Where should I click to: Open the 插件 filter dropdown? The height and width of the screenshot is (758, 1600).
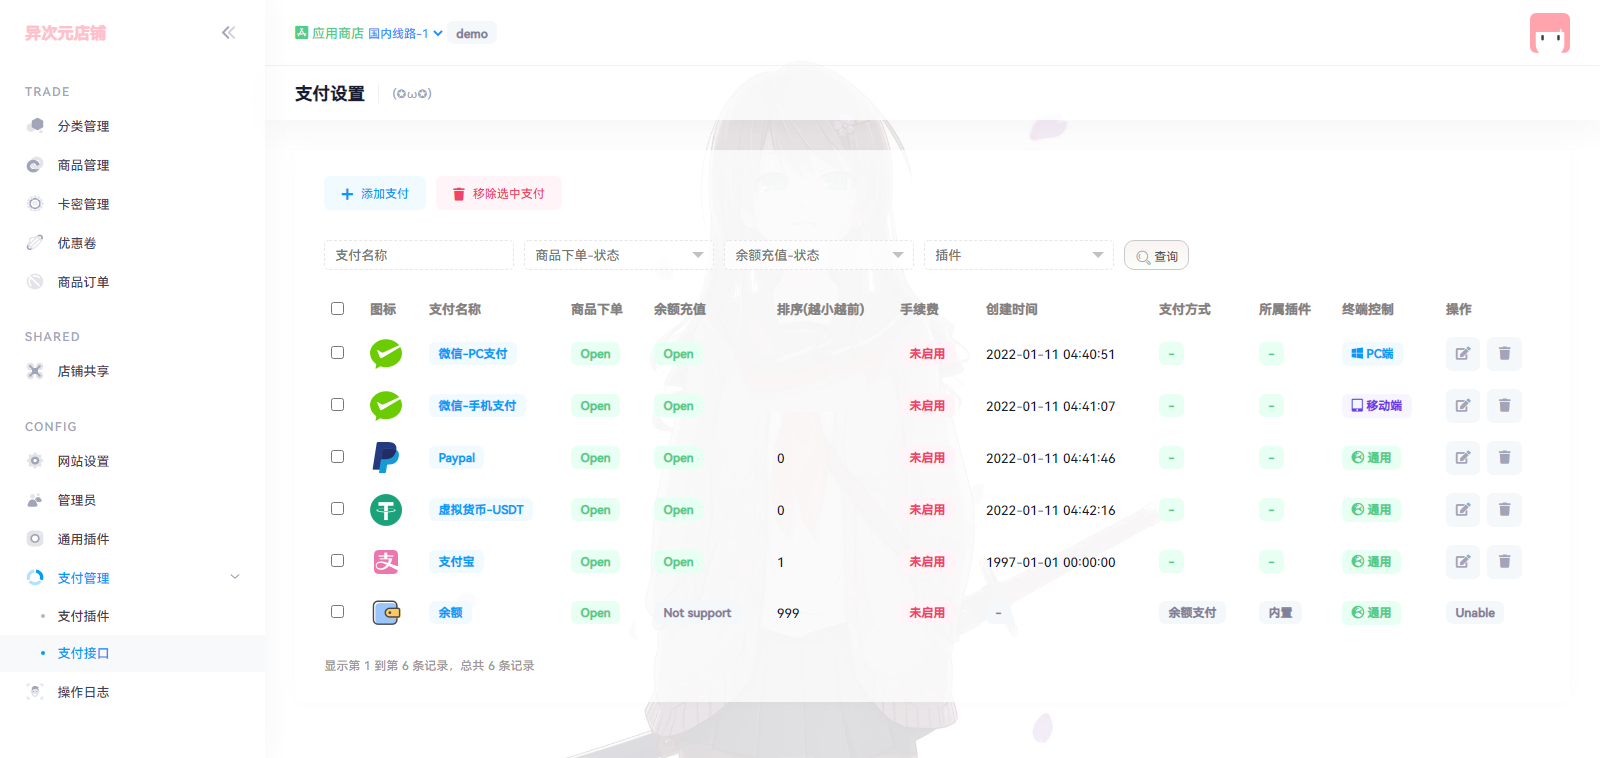1018,255
